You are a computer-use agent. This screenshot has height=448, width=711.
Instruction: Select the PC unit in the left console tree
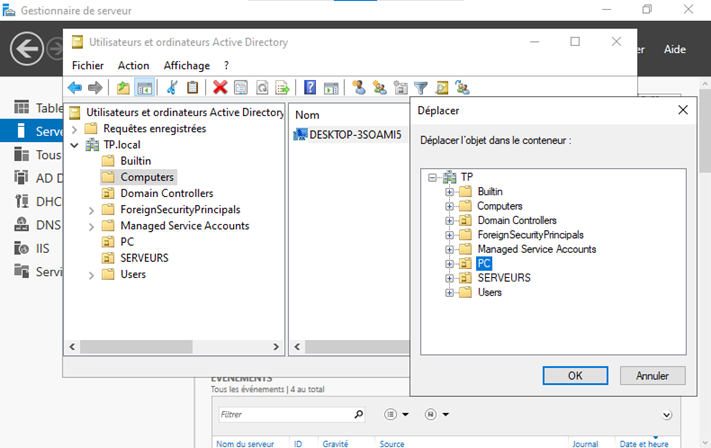[x=127, y=242]
